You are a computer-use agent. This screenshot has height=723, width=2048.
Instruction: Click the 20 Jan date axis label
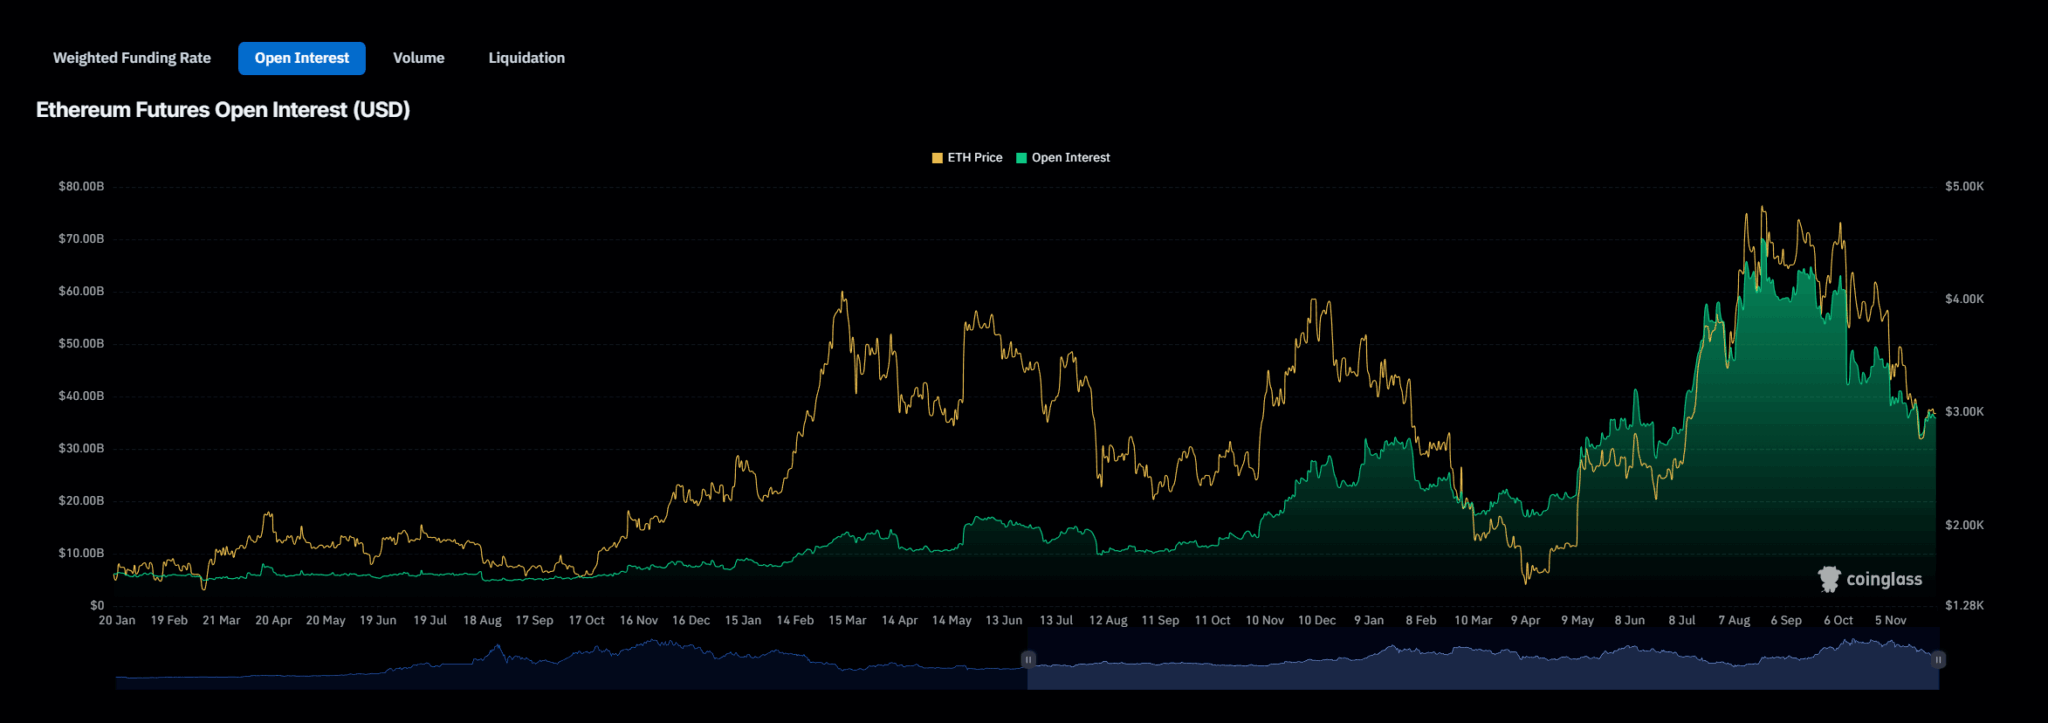point(117,620)
